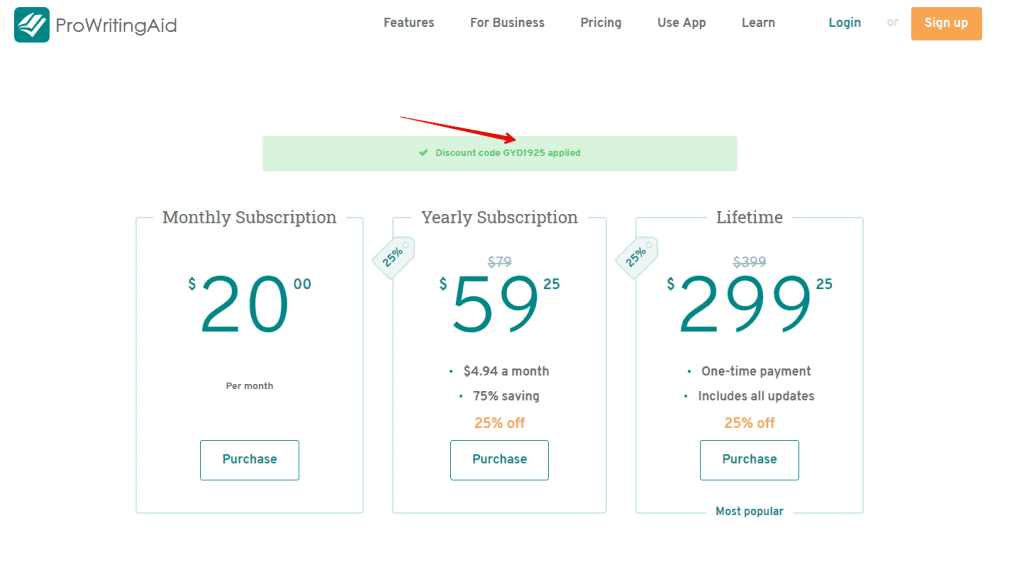The height and width of the screenshot is (569, 1024).
Task: Click the discount code applied banner
Action: point(500,153)
